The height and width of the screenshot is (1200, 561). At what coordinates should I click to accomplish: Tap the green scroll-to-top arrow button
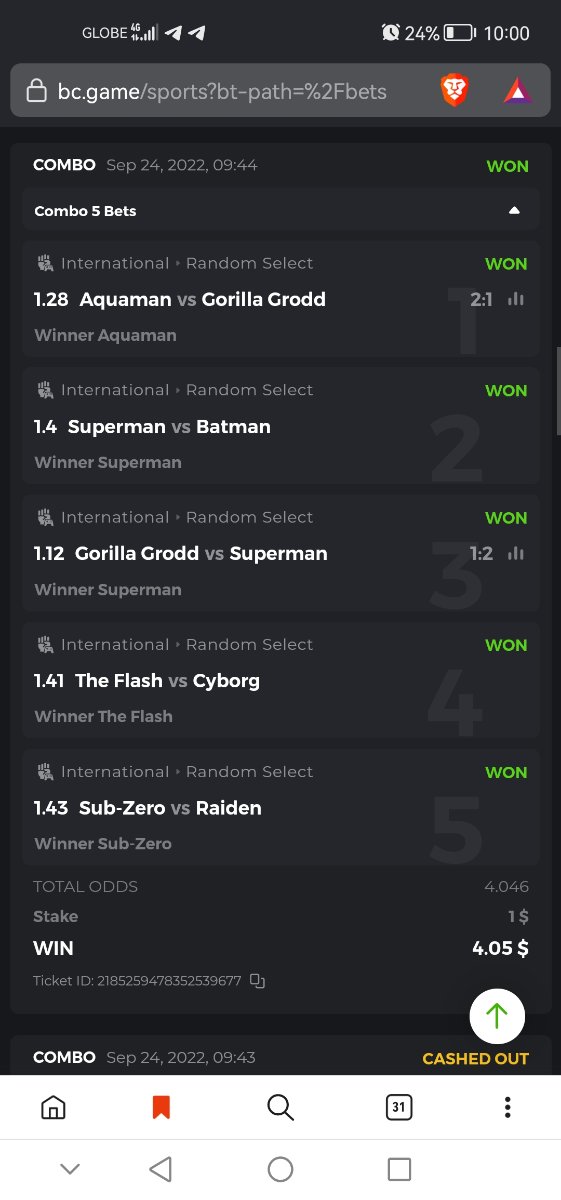pos(497,1016)
